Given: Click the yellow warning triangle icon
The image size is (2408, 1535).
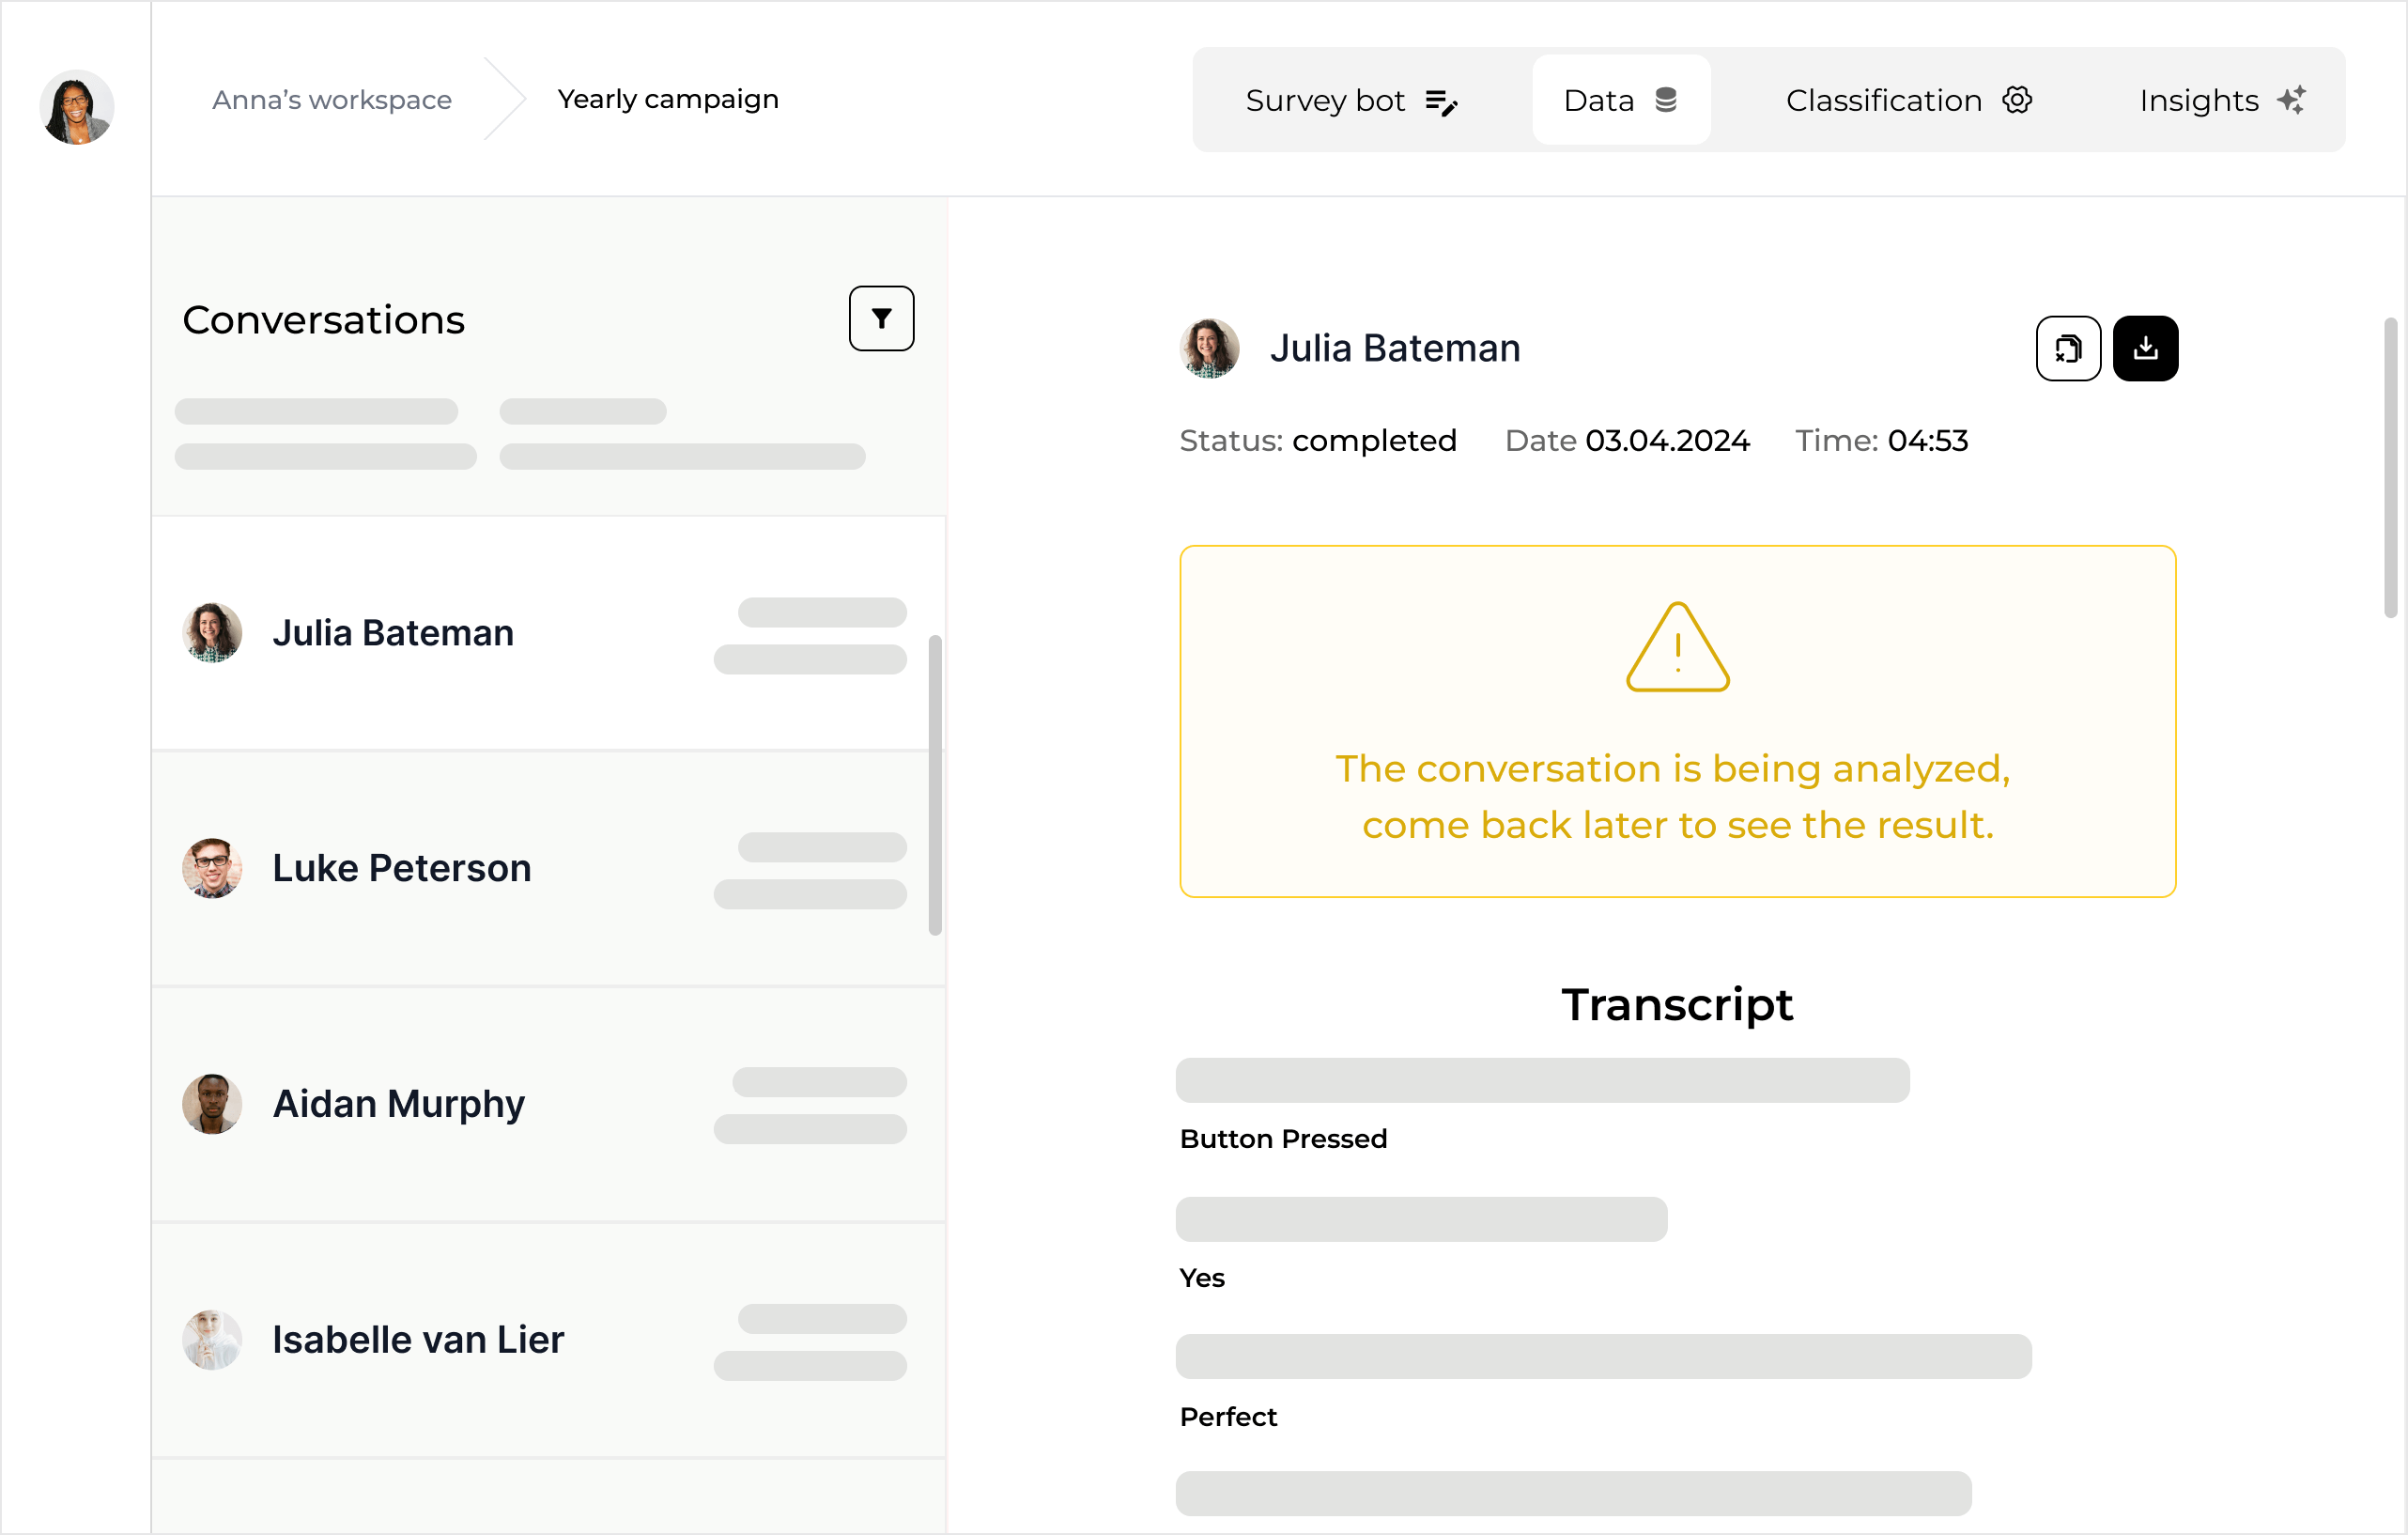Looking at the screenshot, I should tap(1677, 647).
